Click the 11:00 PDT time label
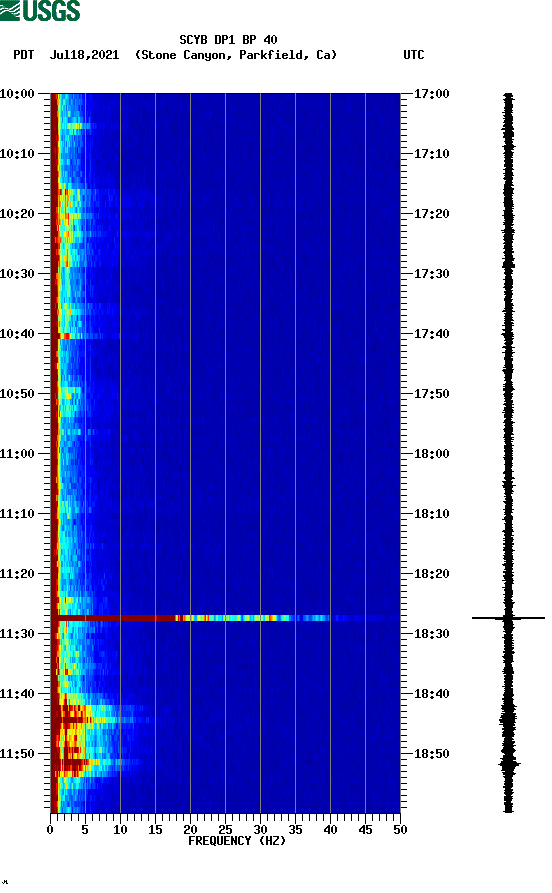The width and height of the screenshot is (552, 893). pyautogui.click(x=17, y=454)
